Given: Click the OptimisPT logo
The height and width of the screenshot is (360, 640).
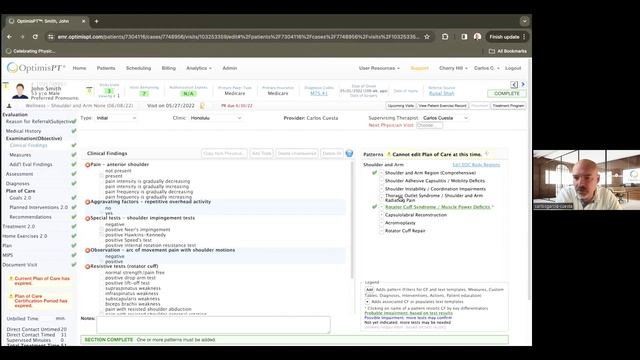Looking at the screenshot, I should [x=36, y=68].
